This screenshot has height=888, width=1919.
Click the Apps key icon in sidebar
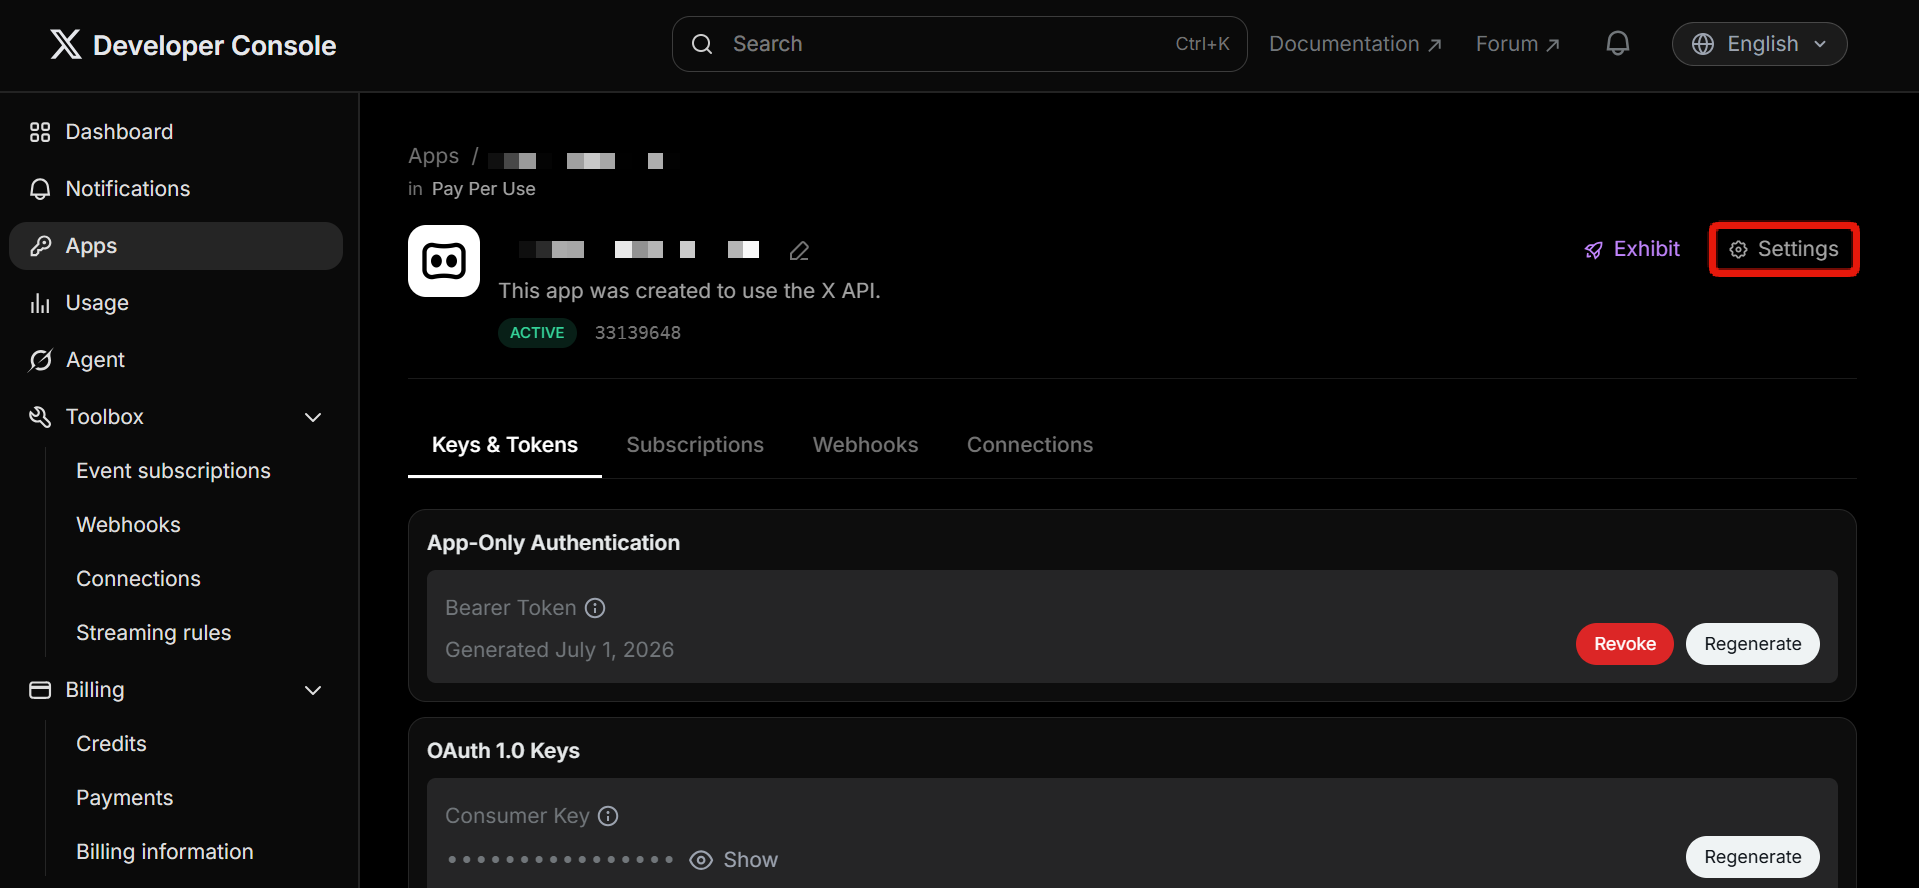(x=40, y=246)
